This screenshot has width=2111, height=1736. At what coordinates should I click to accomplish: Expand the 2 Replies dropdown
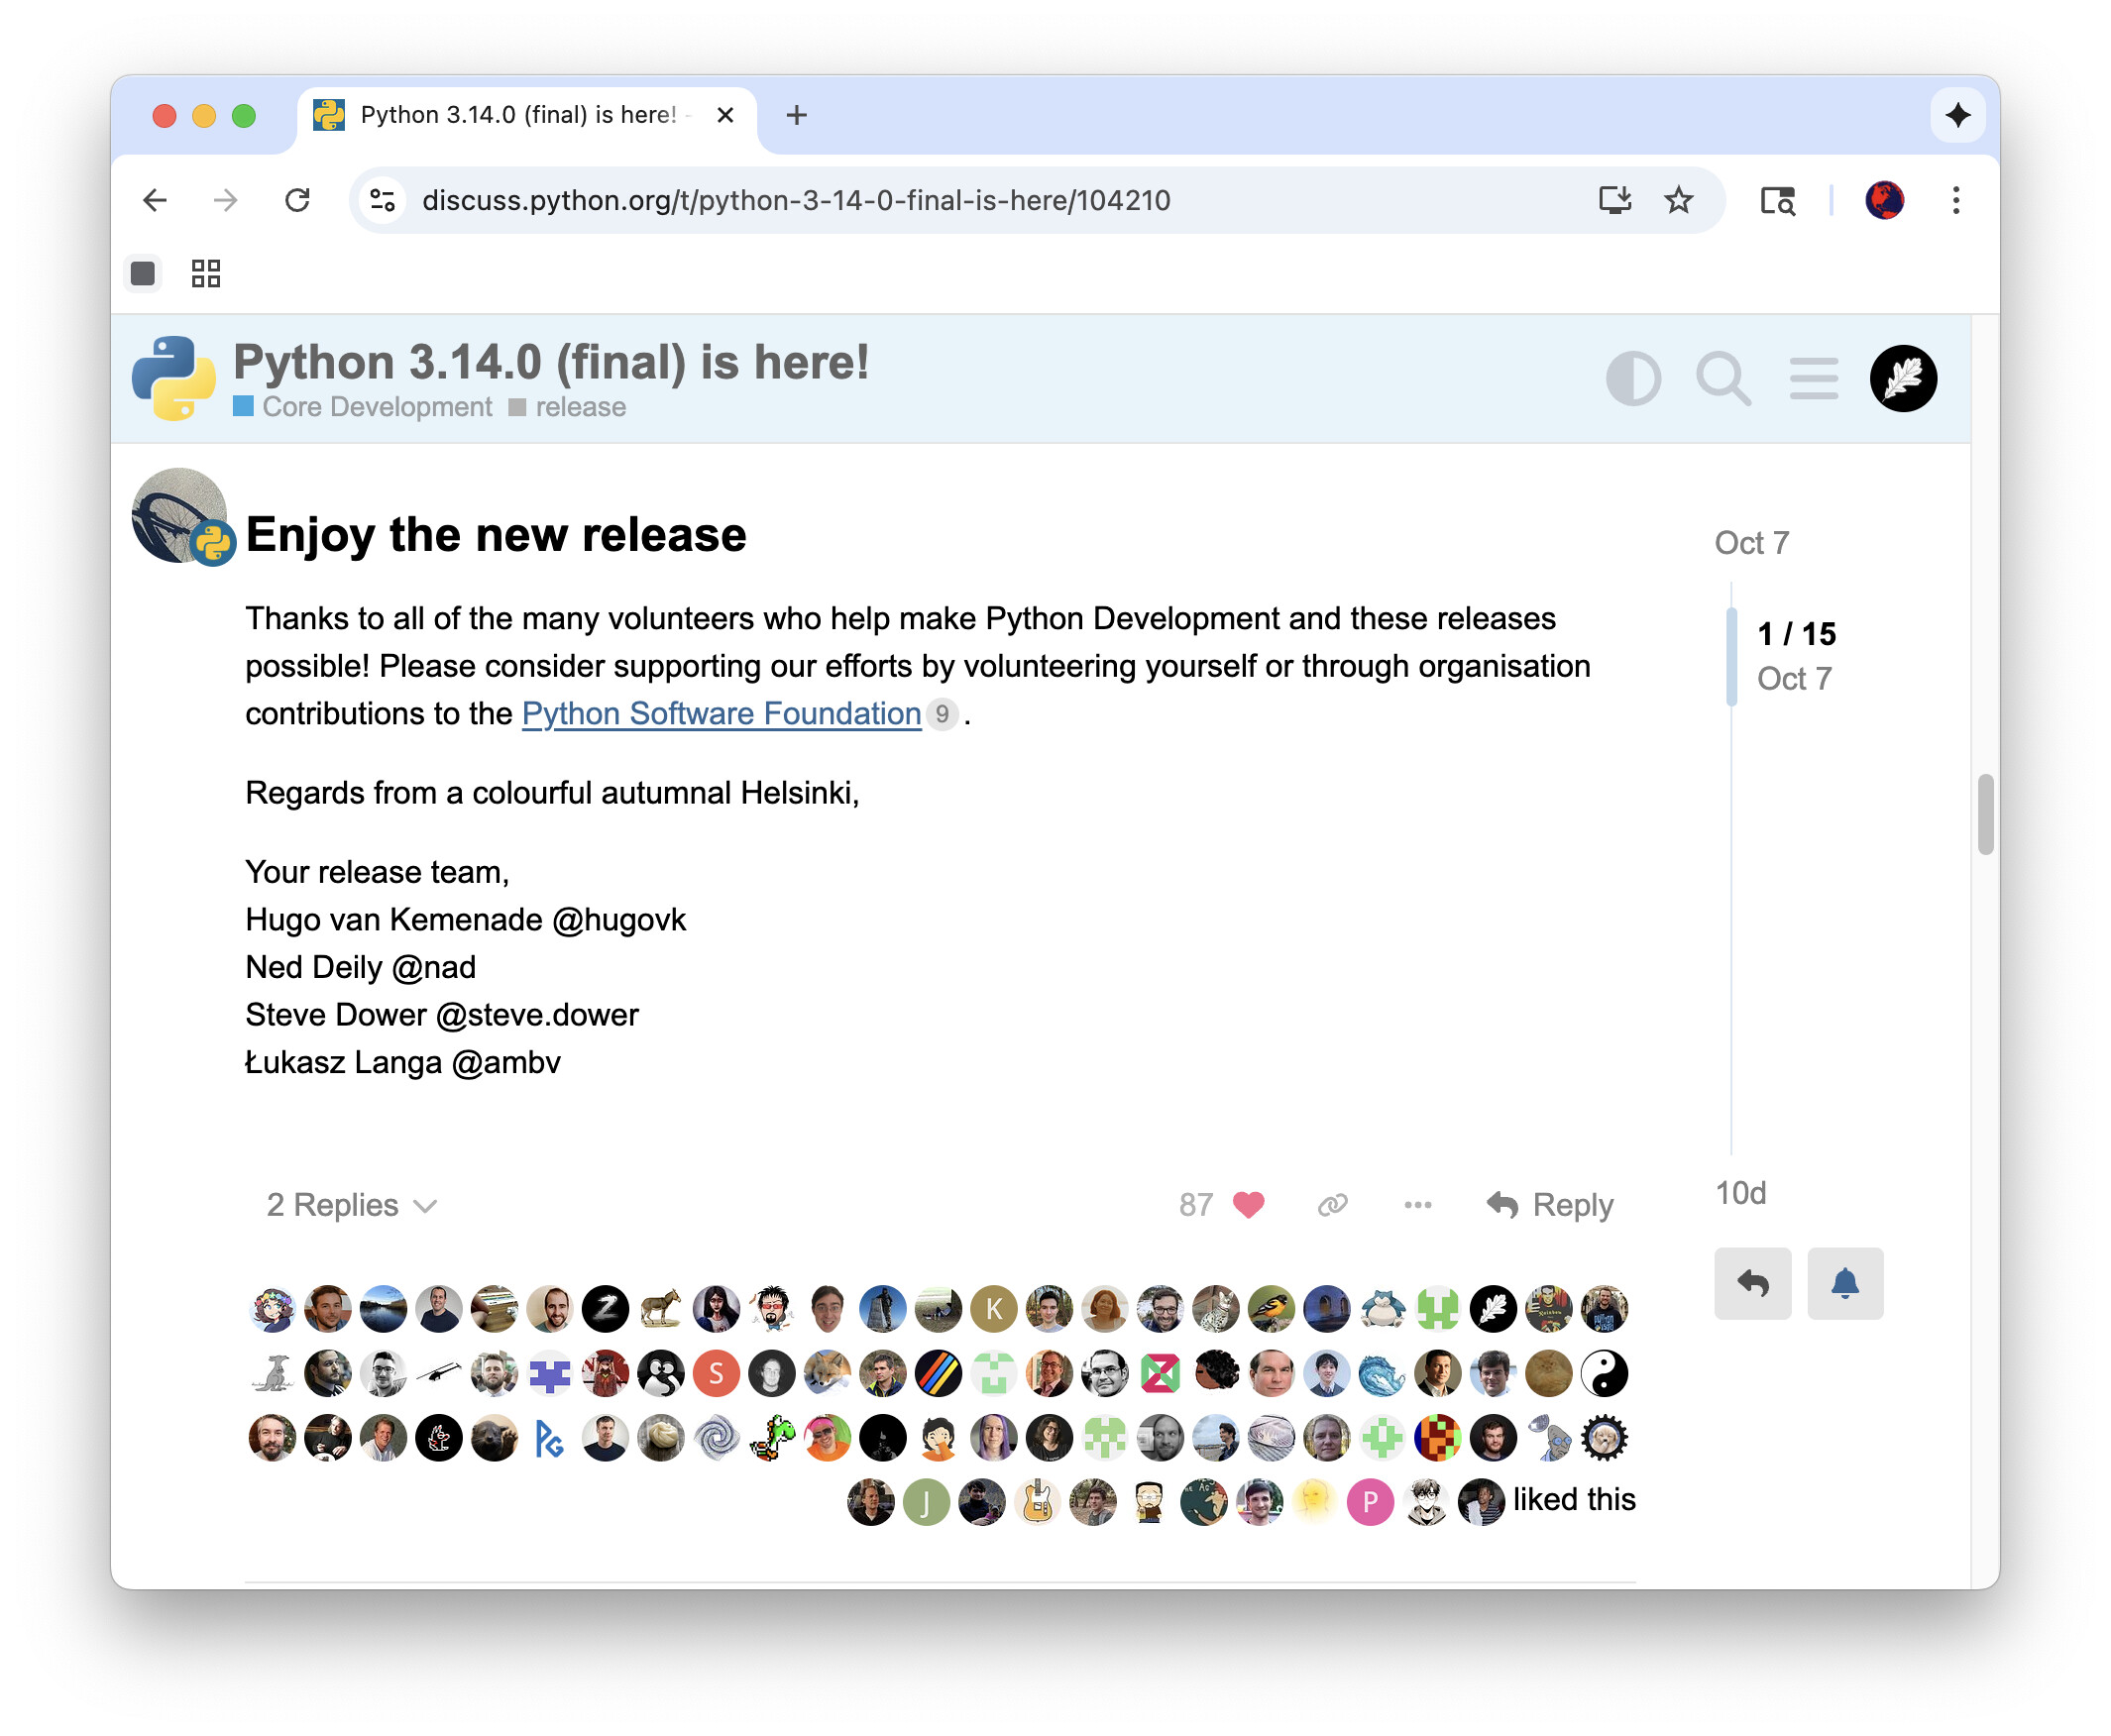(351, 1205)
